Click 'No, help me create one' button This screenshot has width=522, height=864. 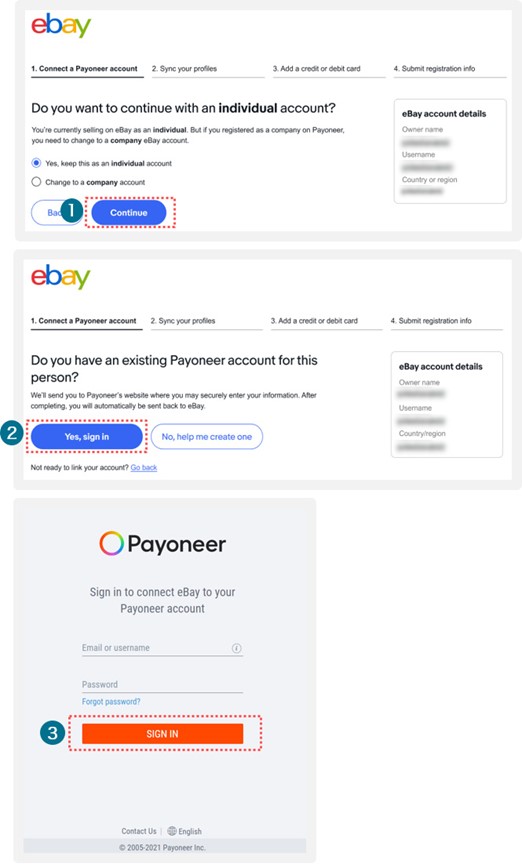pyautogui.click(x=207, y=436)
